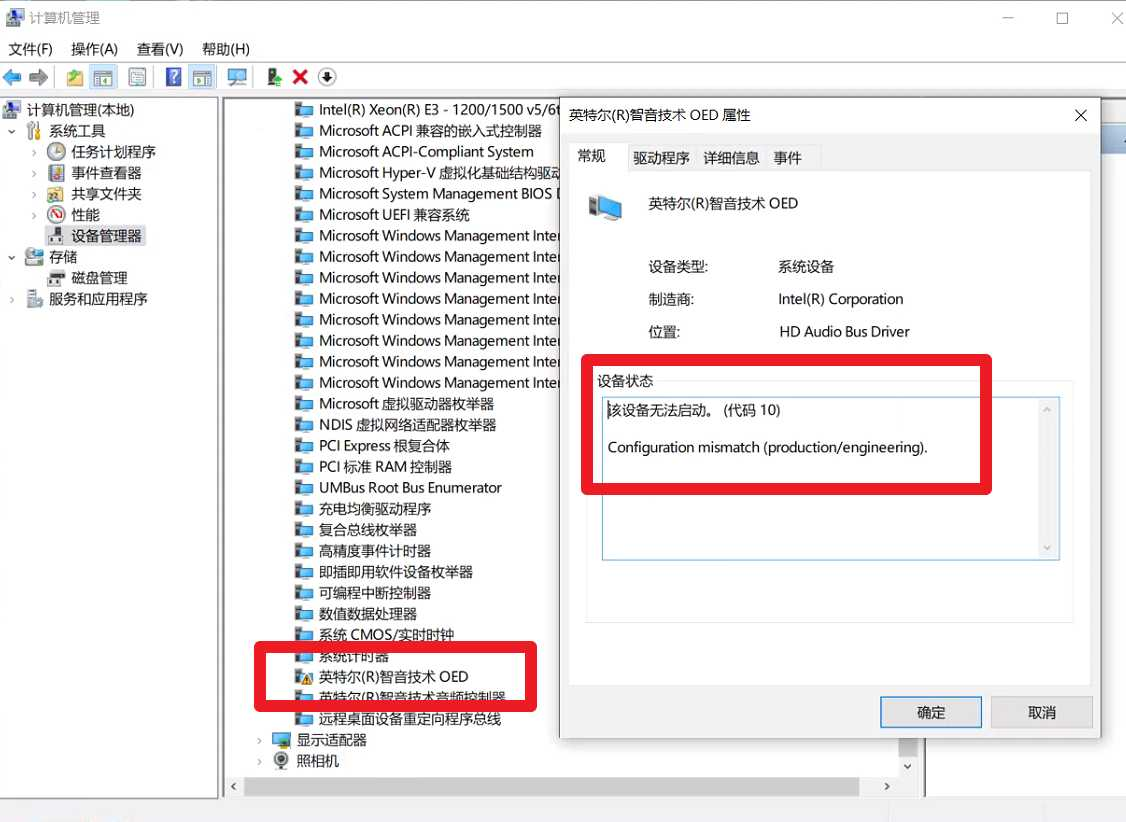Toggle the show/hide action pane icon
The height and width of the screenshot is (822, 1126).
(203, 77)
